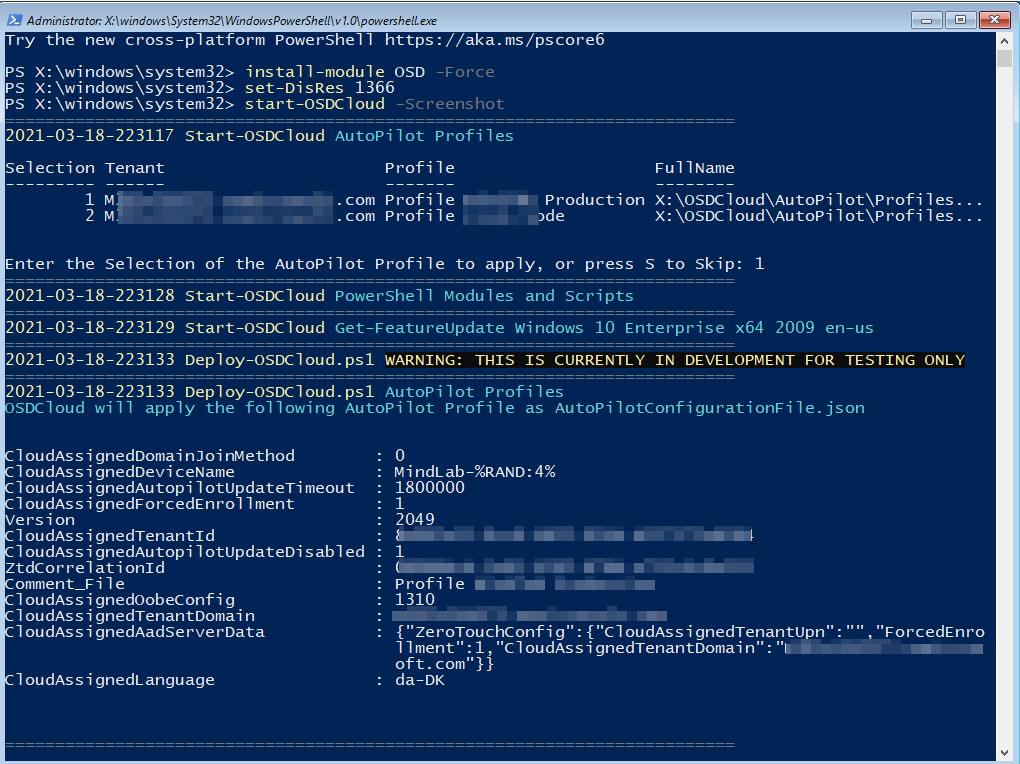Click 'CloudAssignedLanguage' property name

coord(110,680)
